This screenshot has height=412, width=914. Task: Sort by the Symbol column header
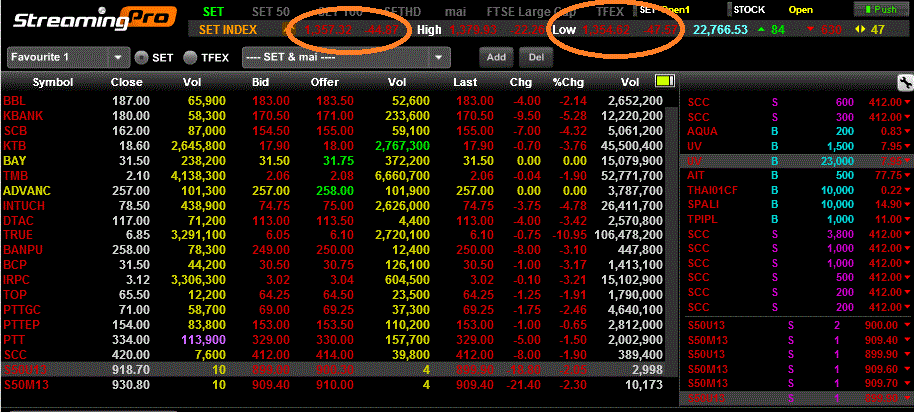tap(52, 82)
